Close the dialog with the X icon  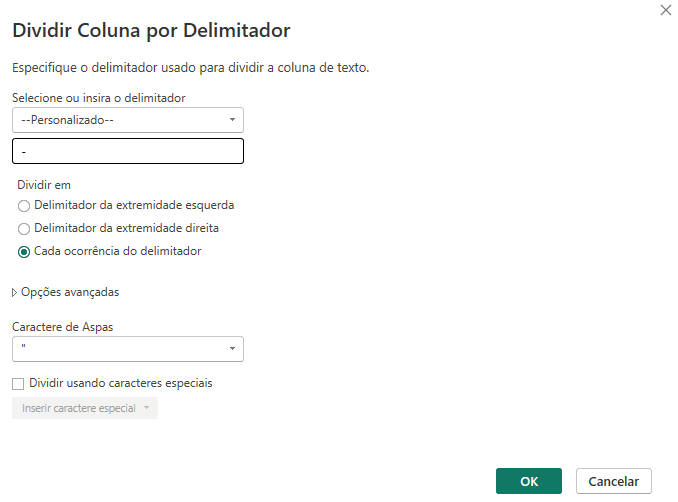666,10
